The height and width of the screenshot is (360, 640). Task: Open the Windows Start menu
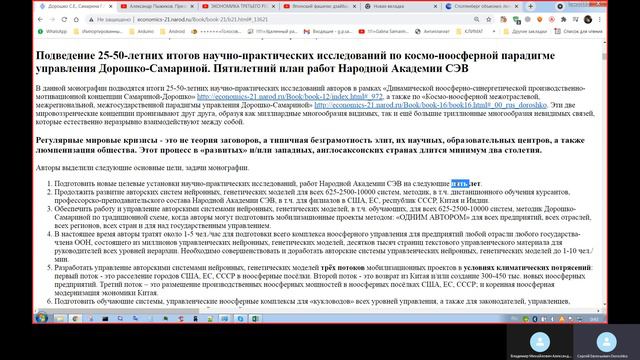point(41,318)
